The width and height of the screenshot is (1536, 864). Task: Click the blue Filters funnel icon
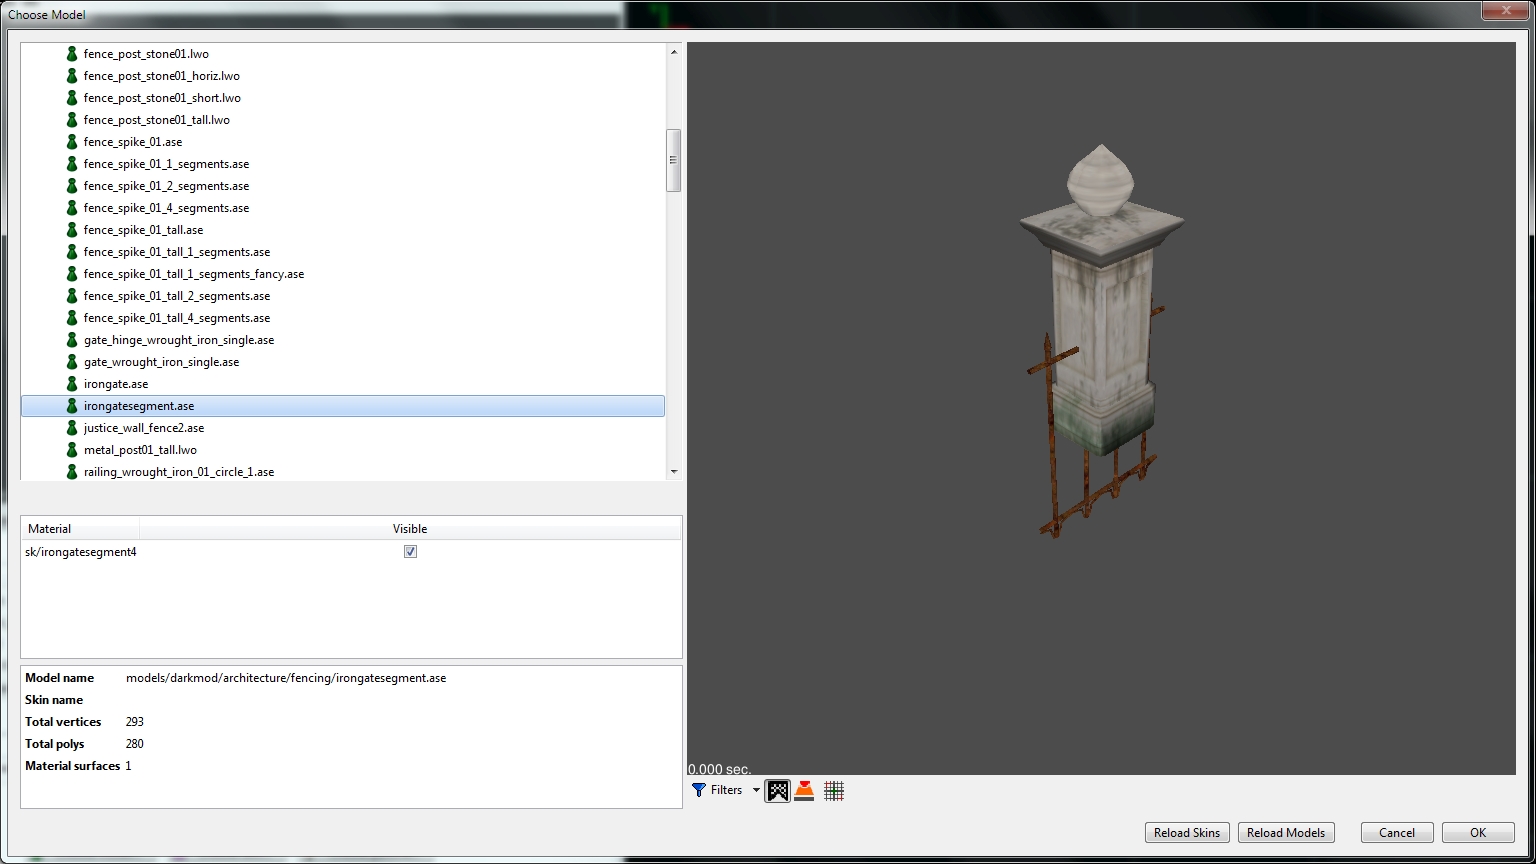pos(699,791)
